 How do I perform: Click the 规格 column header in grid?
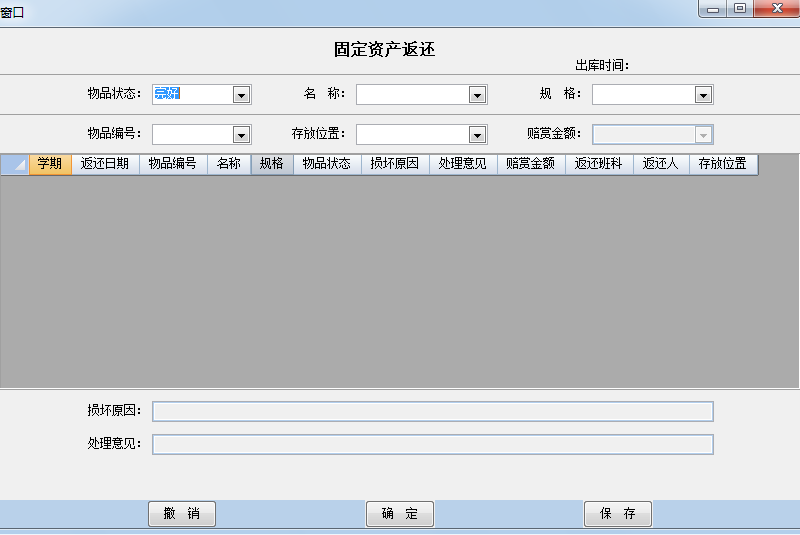pos(271,164)
